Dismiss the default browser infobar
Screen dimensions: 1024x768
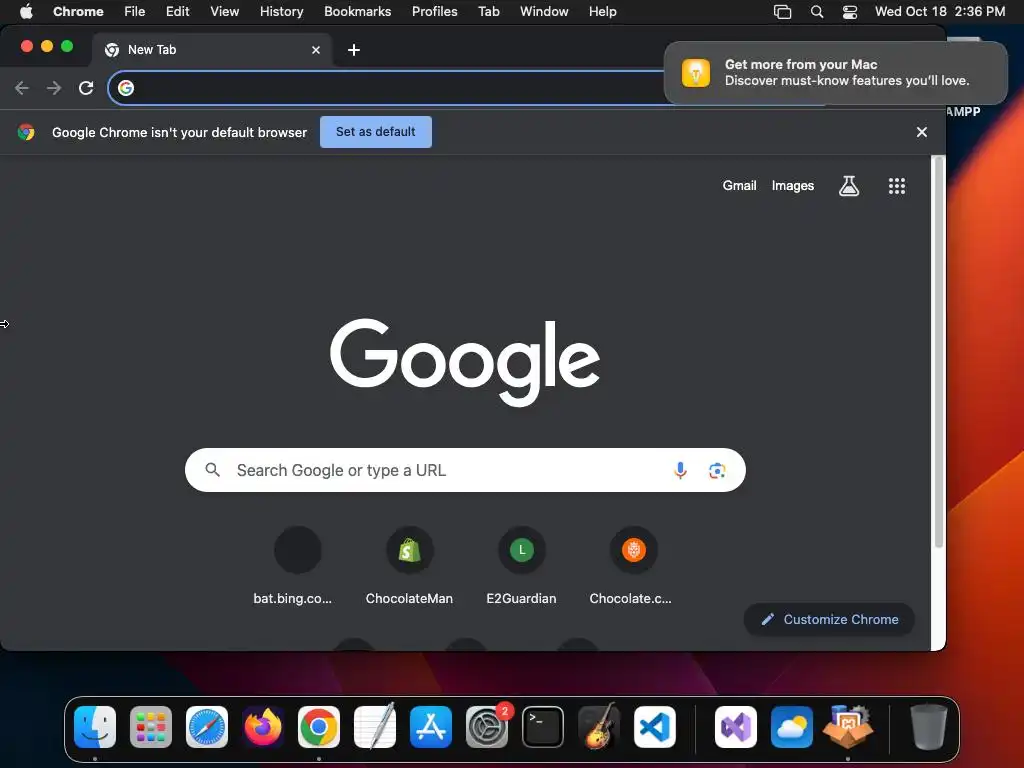click(921, 132)
